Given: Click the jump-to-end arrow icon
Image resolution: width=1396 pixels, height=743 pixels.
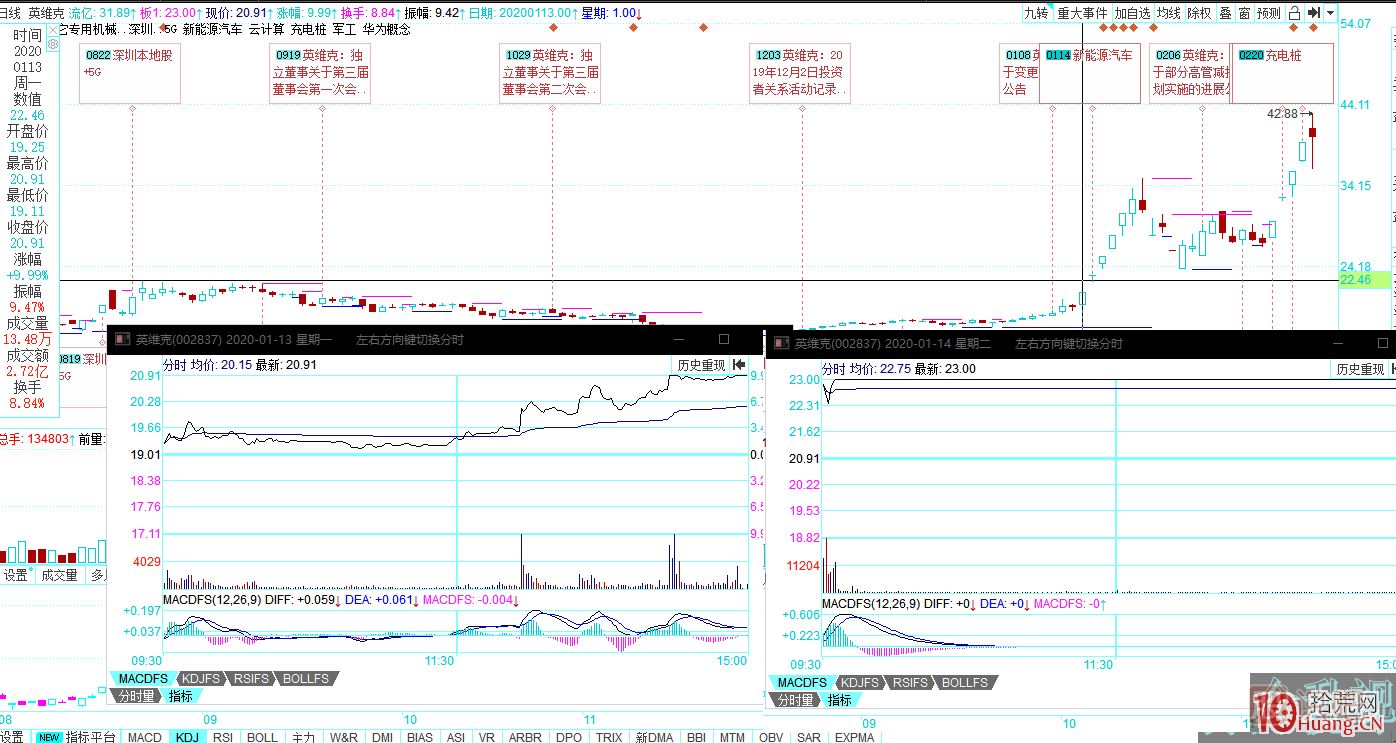Looking at the screenshot, I should pos(1314,13).
